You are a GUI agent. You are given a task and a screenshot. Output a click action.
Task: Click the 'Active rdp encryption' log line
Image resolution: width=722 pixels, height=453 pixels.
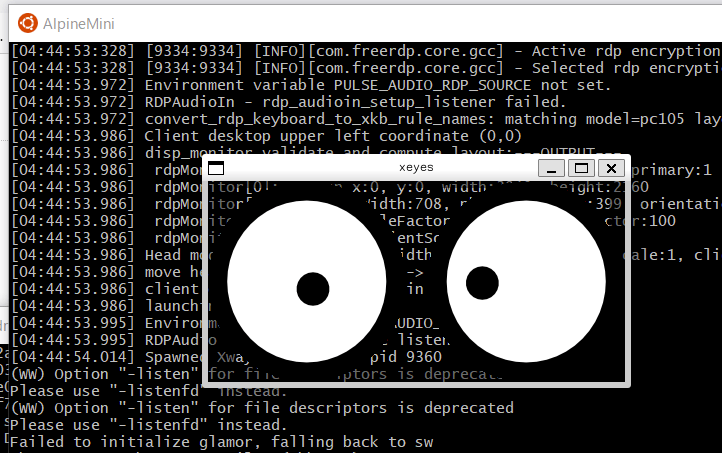coord(366,51)
